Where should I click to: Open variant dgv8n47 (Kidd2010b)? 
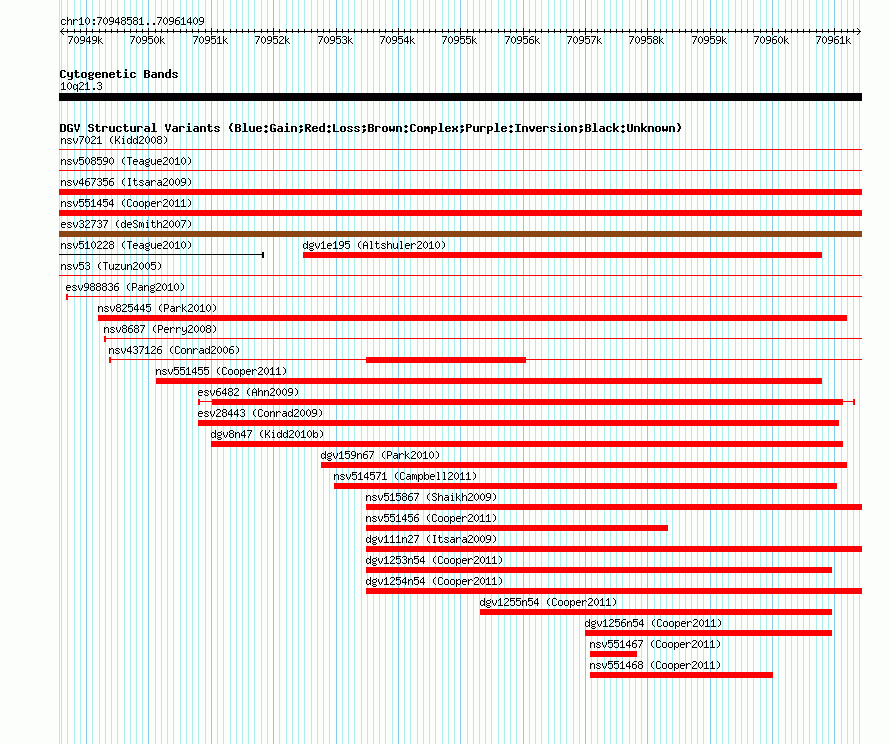[267, 434]
